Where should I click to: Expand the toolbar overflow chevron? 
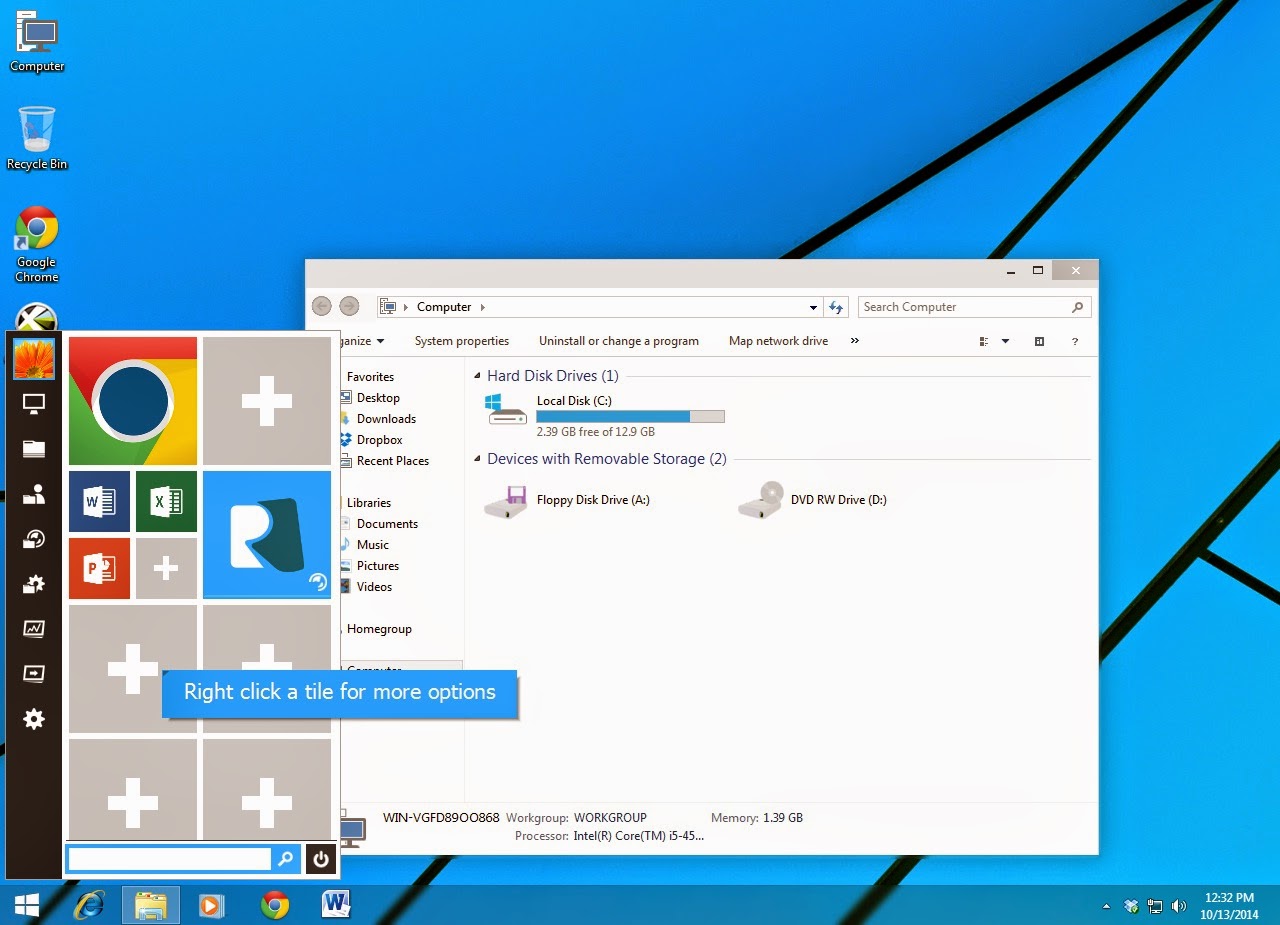855,341
